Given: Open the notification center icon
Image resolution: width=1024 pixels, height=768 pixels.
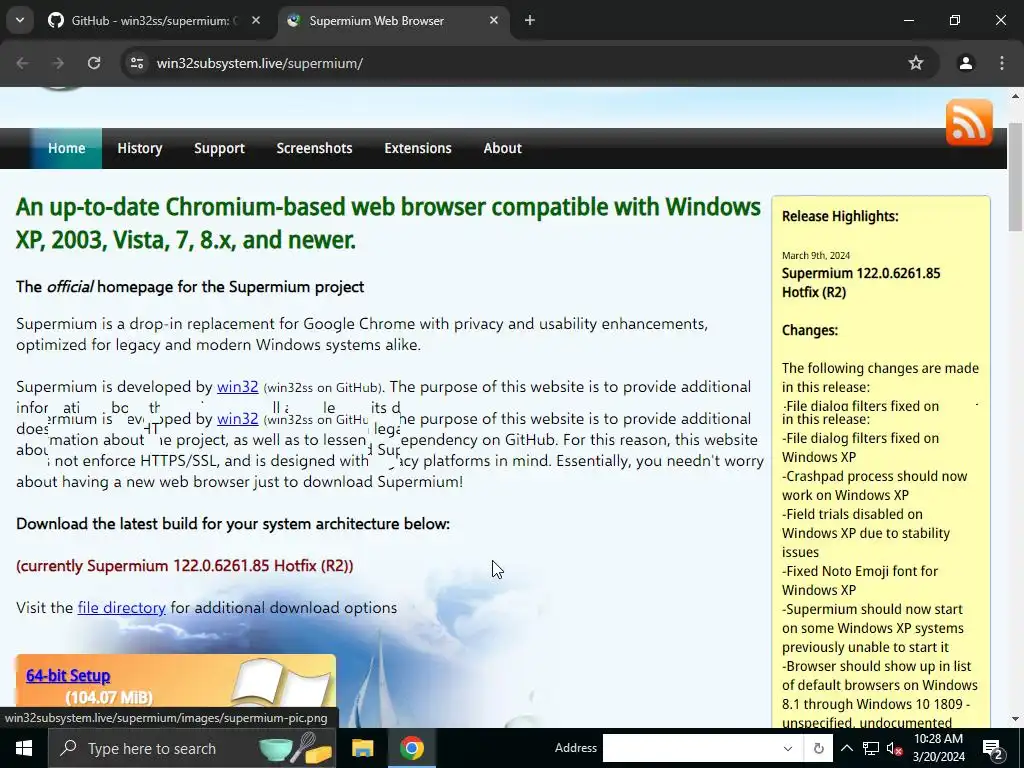Looking at the screenshot, I should tap(993, 748).
